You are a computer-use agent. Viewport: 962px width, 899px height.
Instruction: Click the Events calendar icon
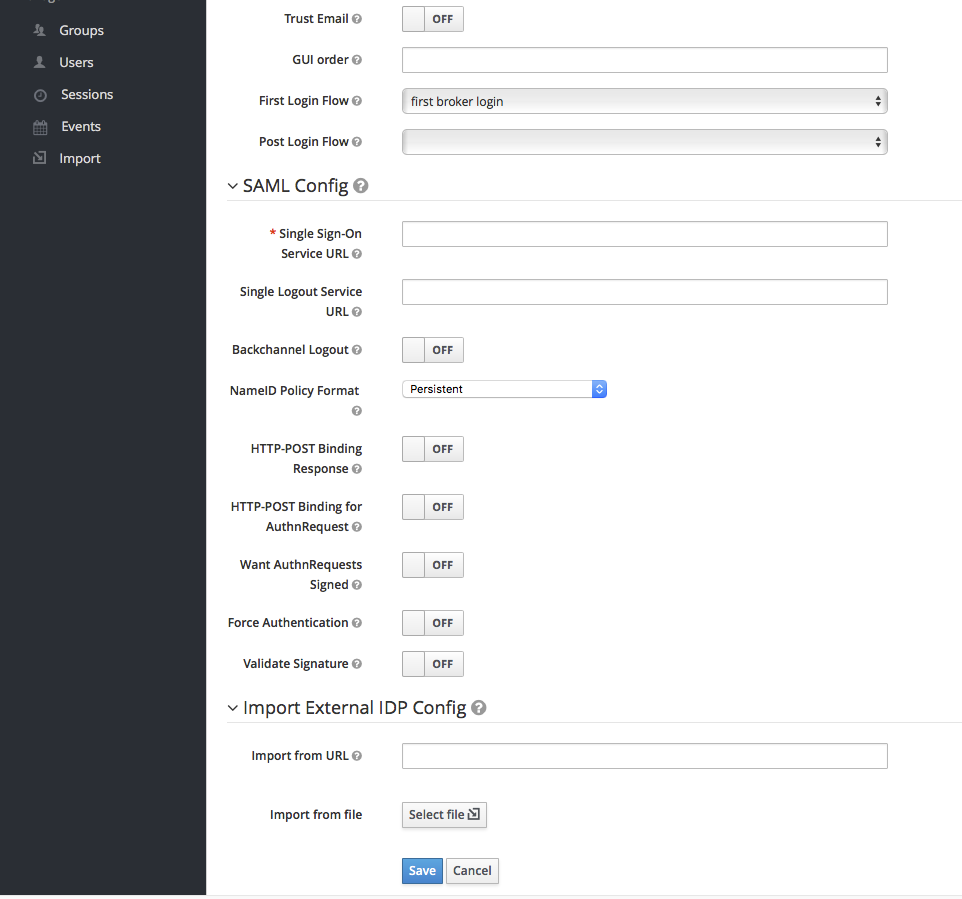[x=40, y=127]
